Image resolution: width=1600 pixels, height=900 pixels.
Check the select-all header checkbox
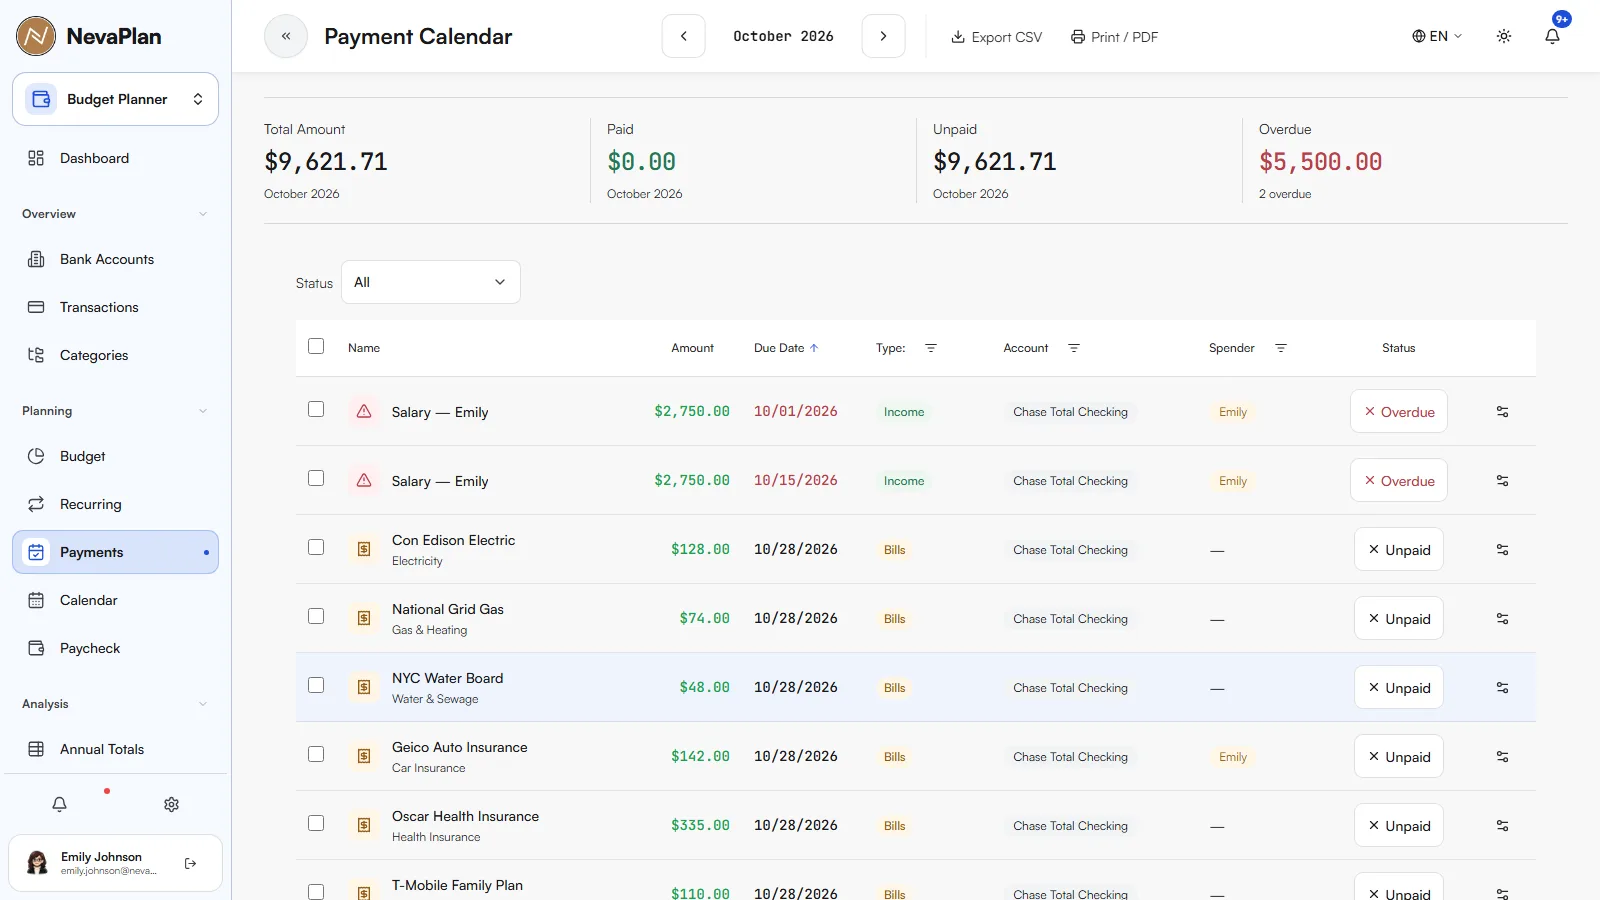(316, 346)
